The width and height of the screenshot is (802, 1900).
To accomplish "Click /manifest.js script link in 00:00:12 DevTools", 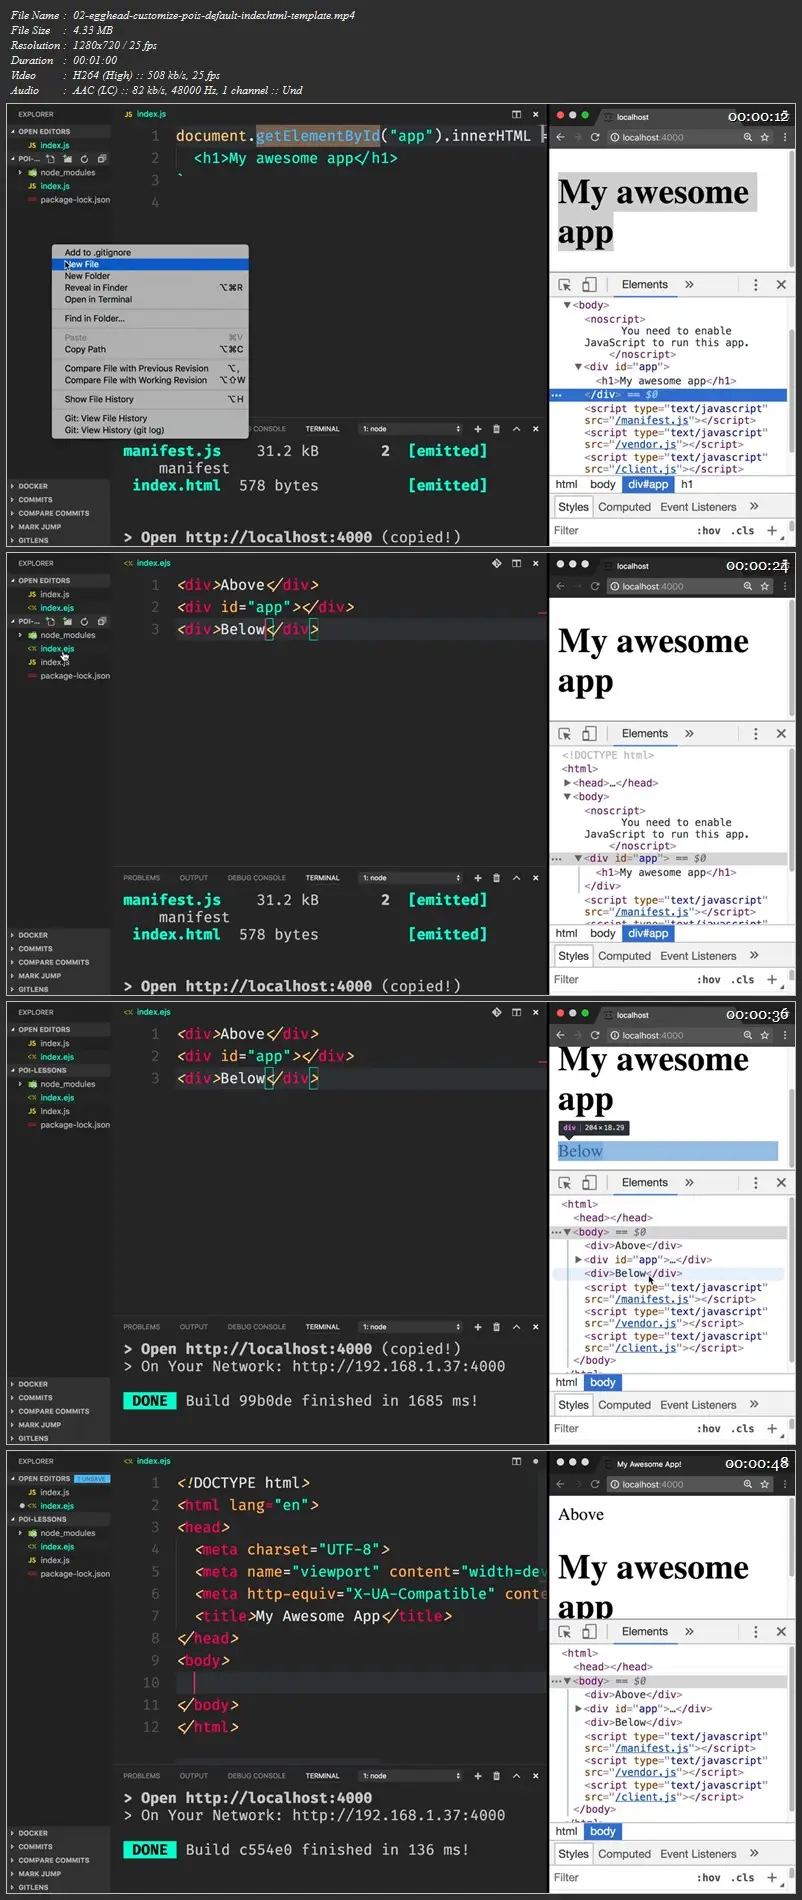I will point(650,421).
